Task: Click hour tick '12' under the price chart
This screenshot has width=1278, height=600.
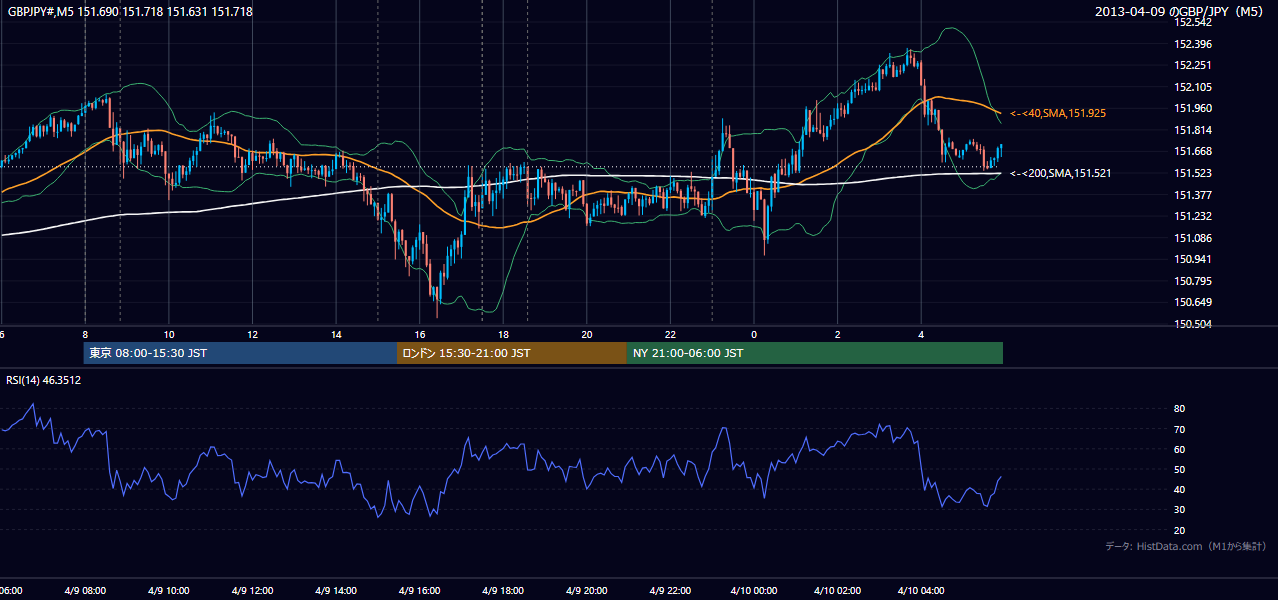Action: (x=253, y=334)
